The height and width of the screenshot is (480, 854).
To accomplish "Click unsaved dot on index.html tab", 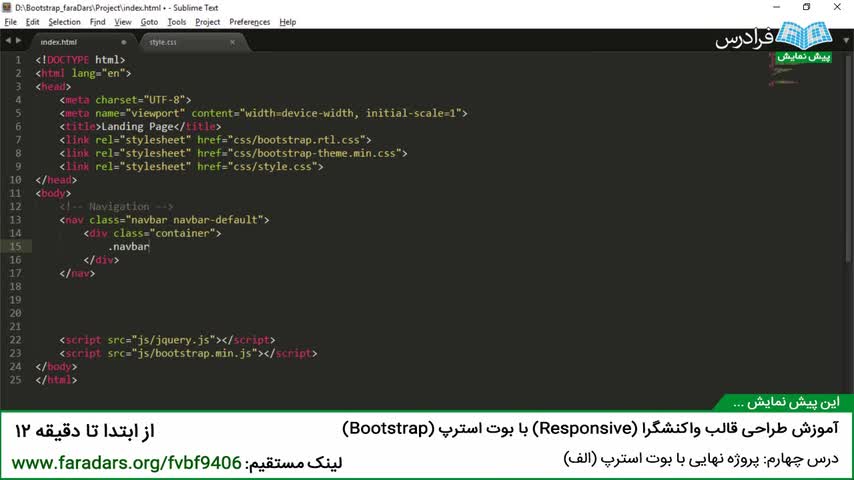I will point(124,42).
